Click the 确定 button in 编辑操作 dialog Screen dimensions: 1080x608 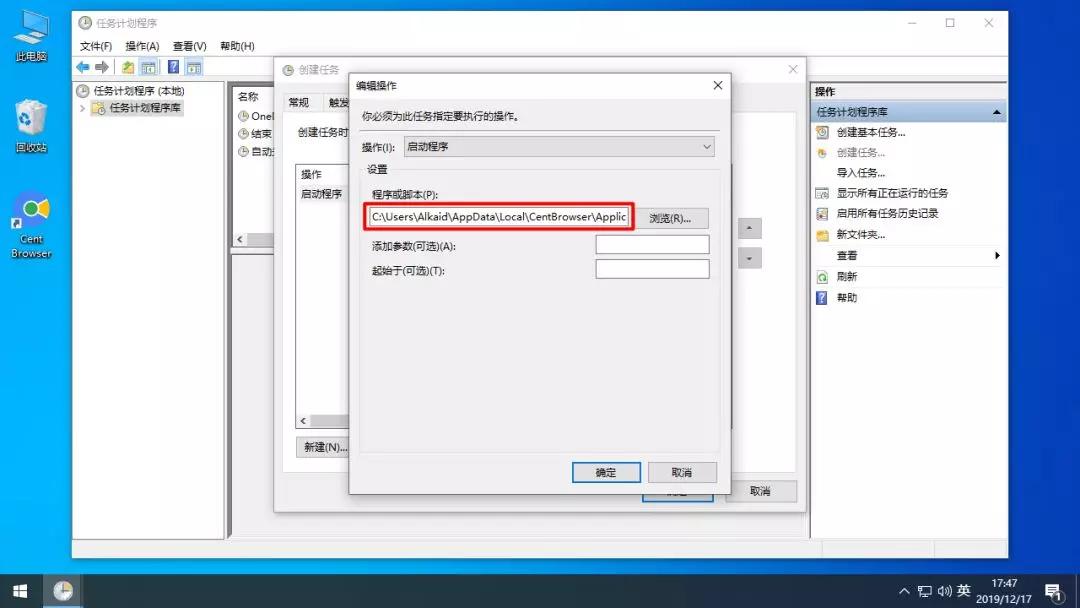pos(606,471)
